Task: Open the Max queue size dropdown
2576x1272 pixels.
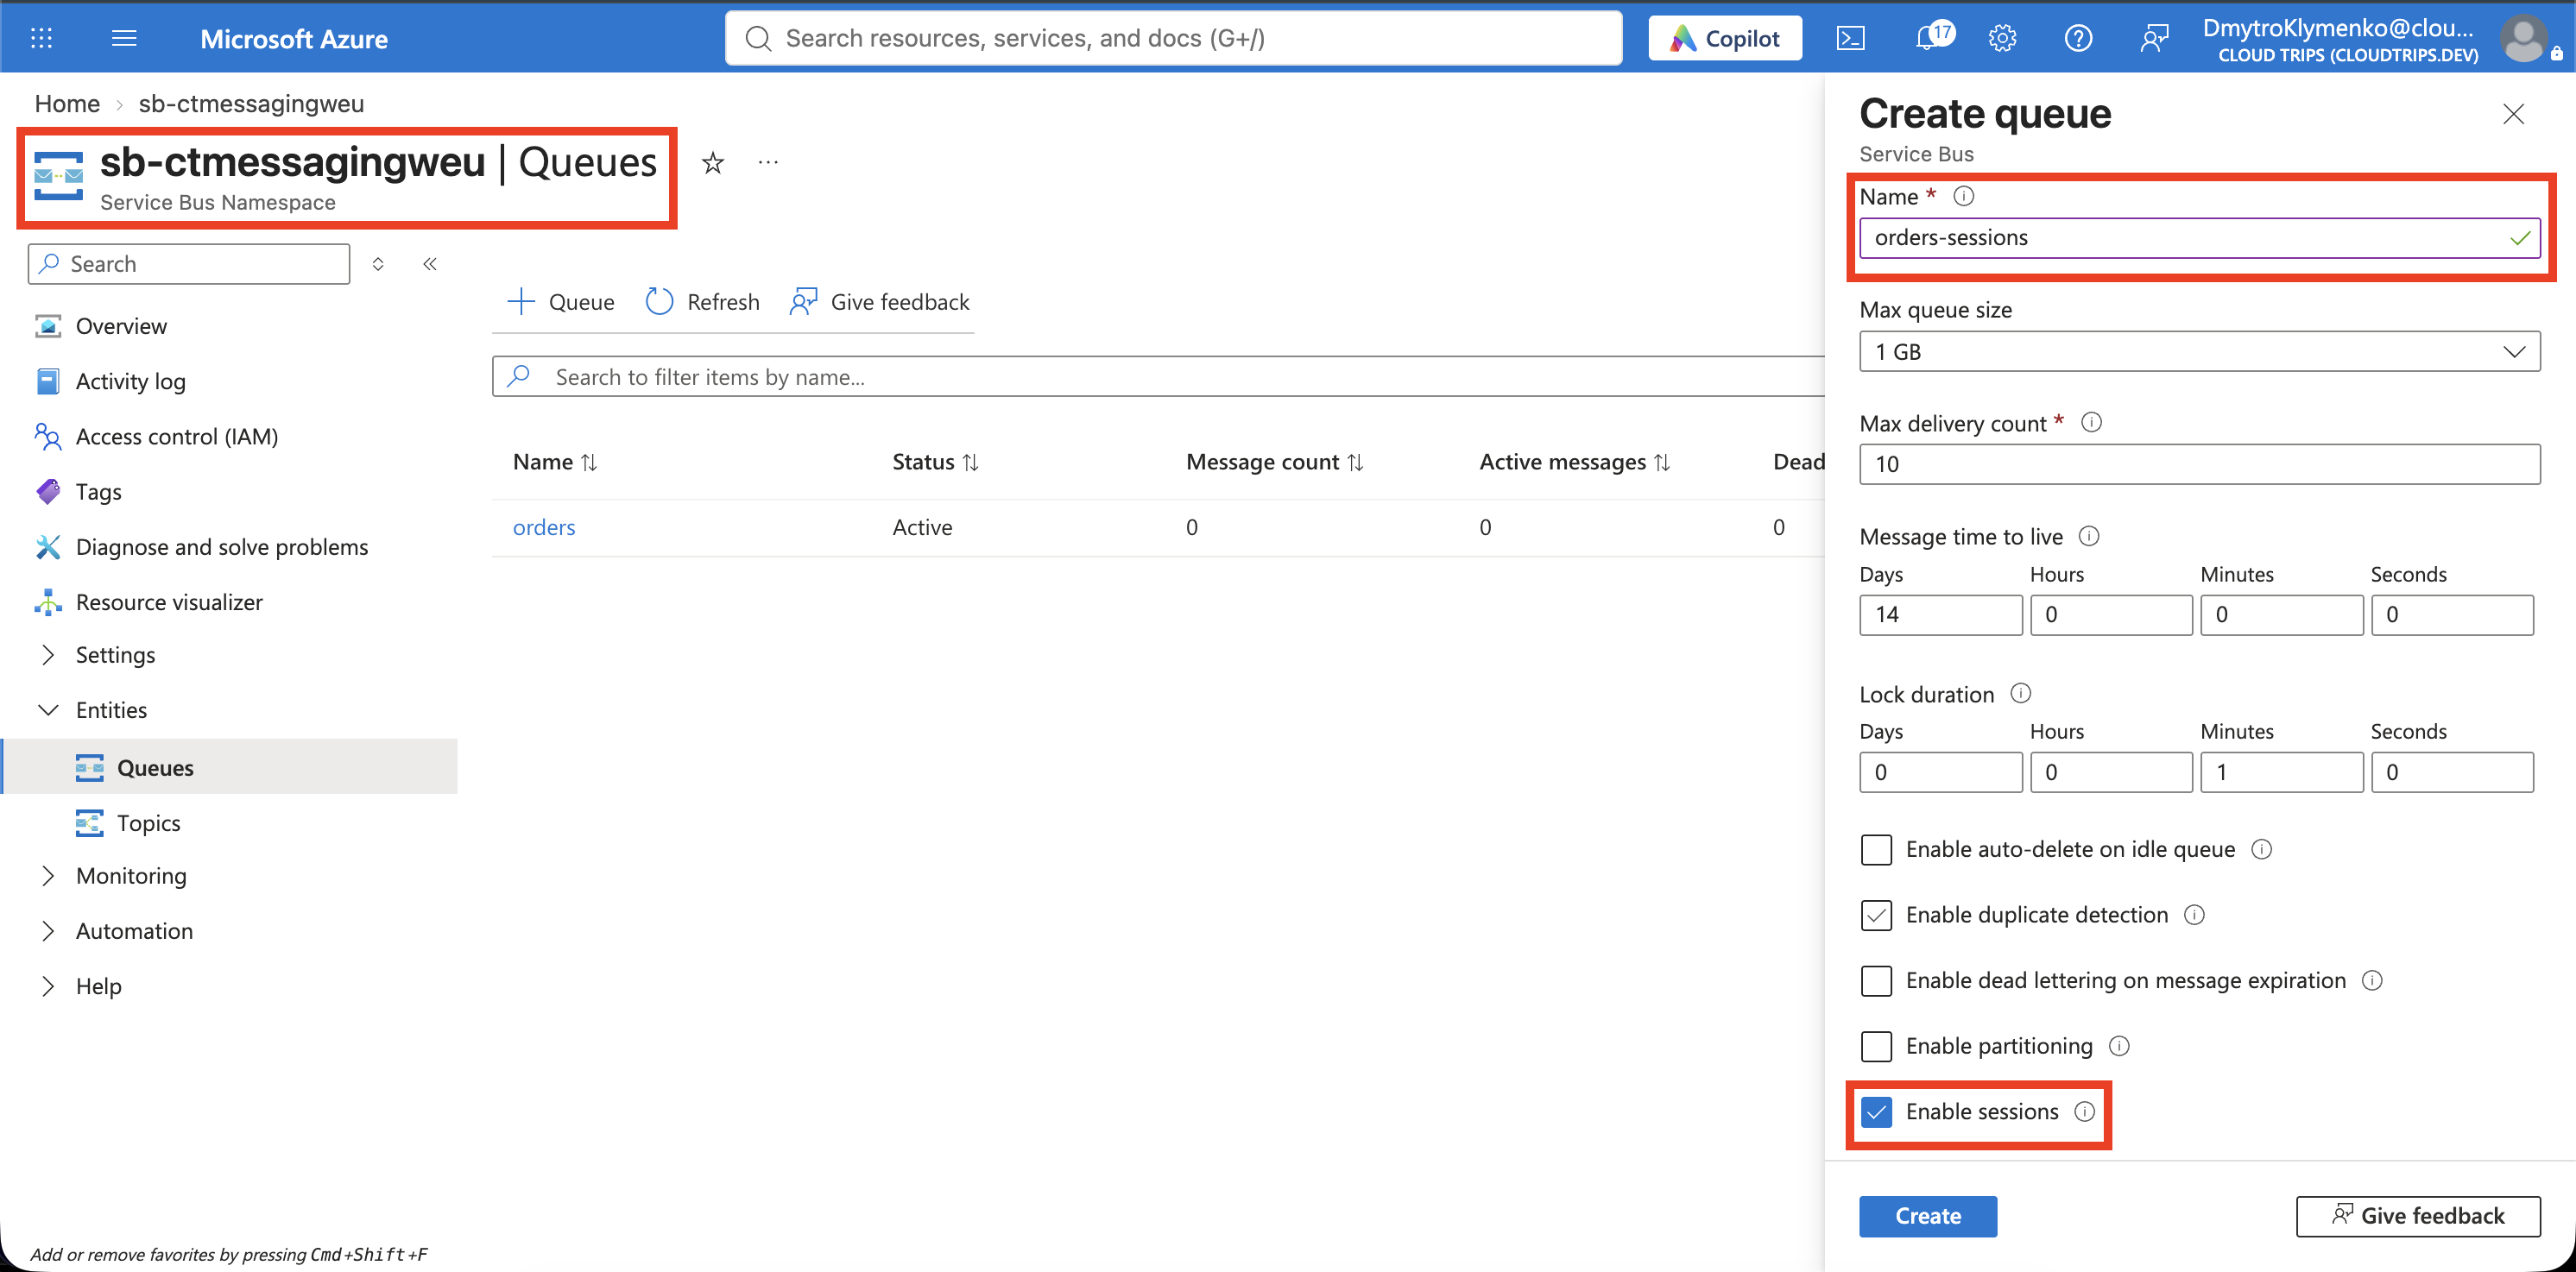Action: (2199, 352)
